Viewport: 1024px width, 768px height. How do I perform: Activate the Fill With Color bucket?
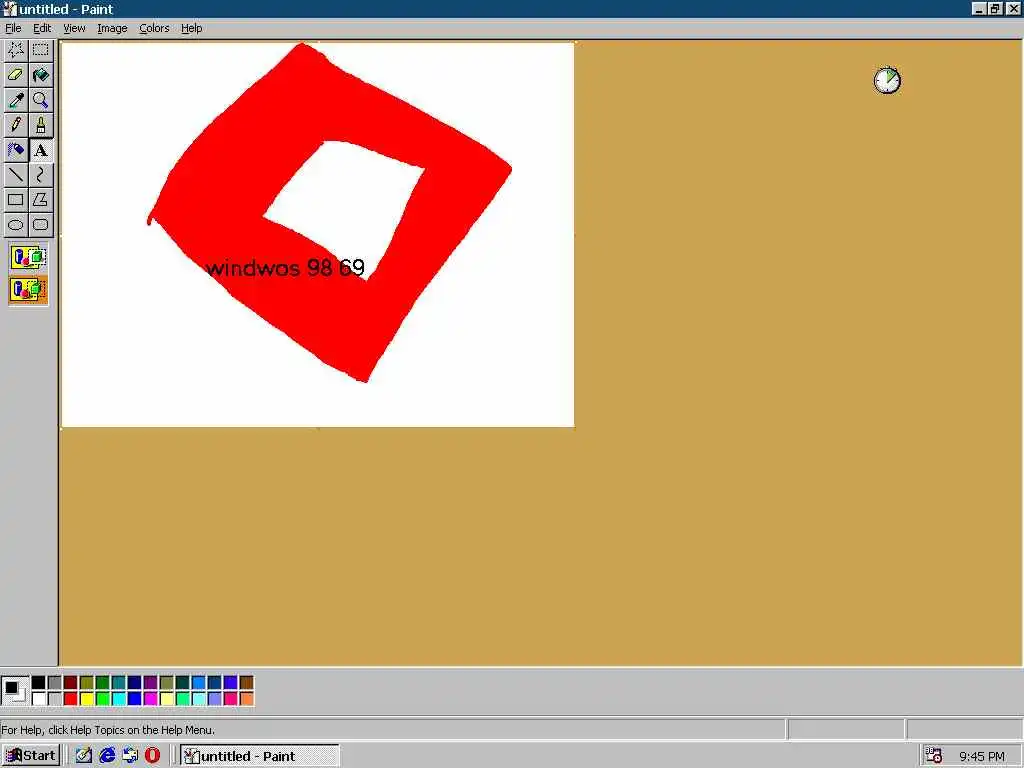40,75
